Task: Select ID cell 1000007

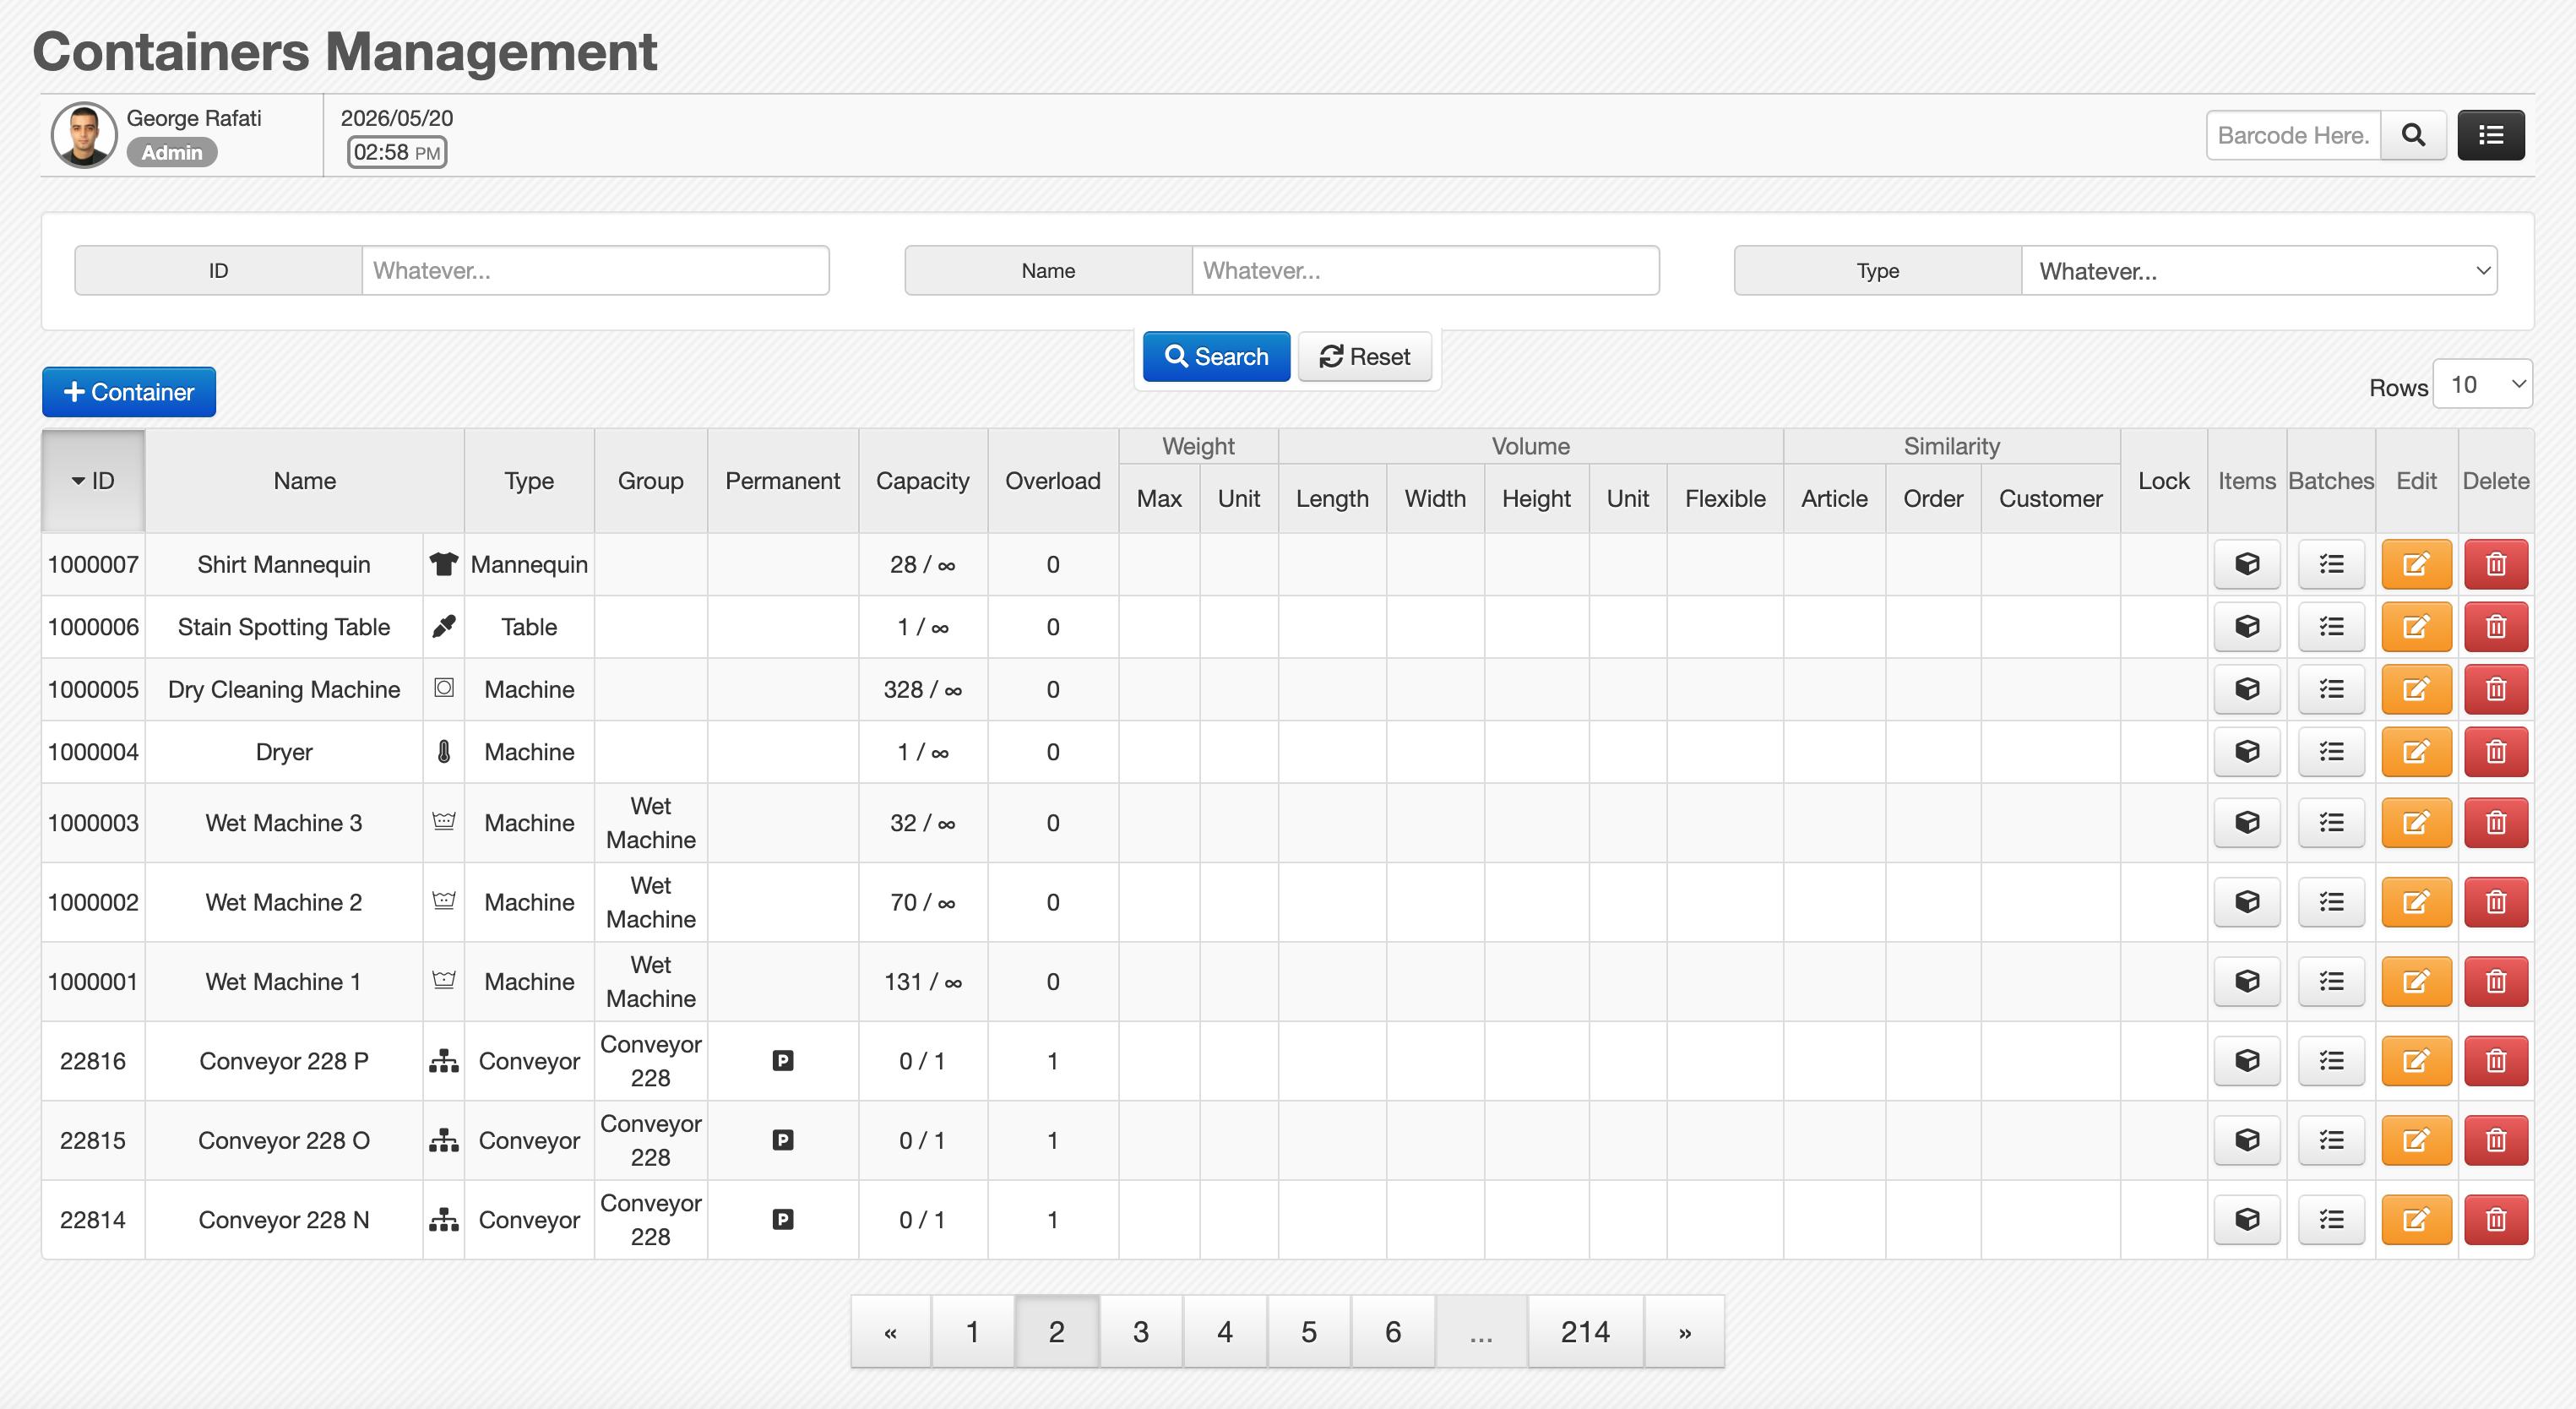Action: coord(93,564)
